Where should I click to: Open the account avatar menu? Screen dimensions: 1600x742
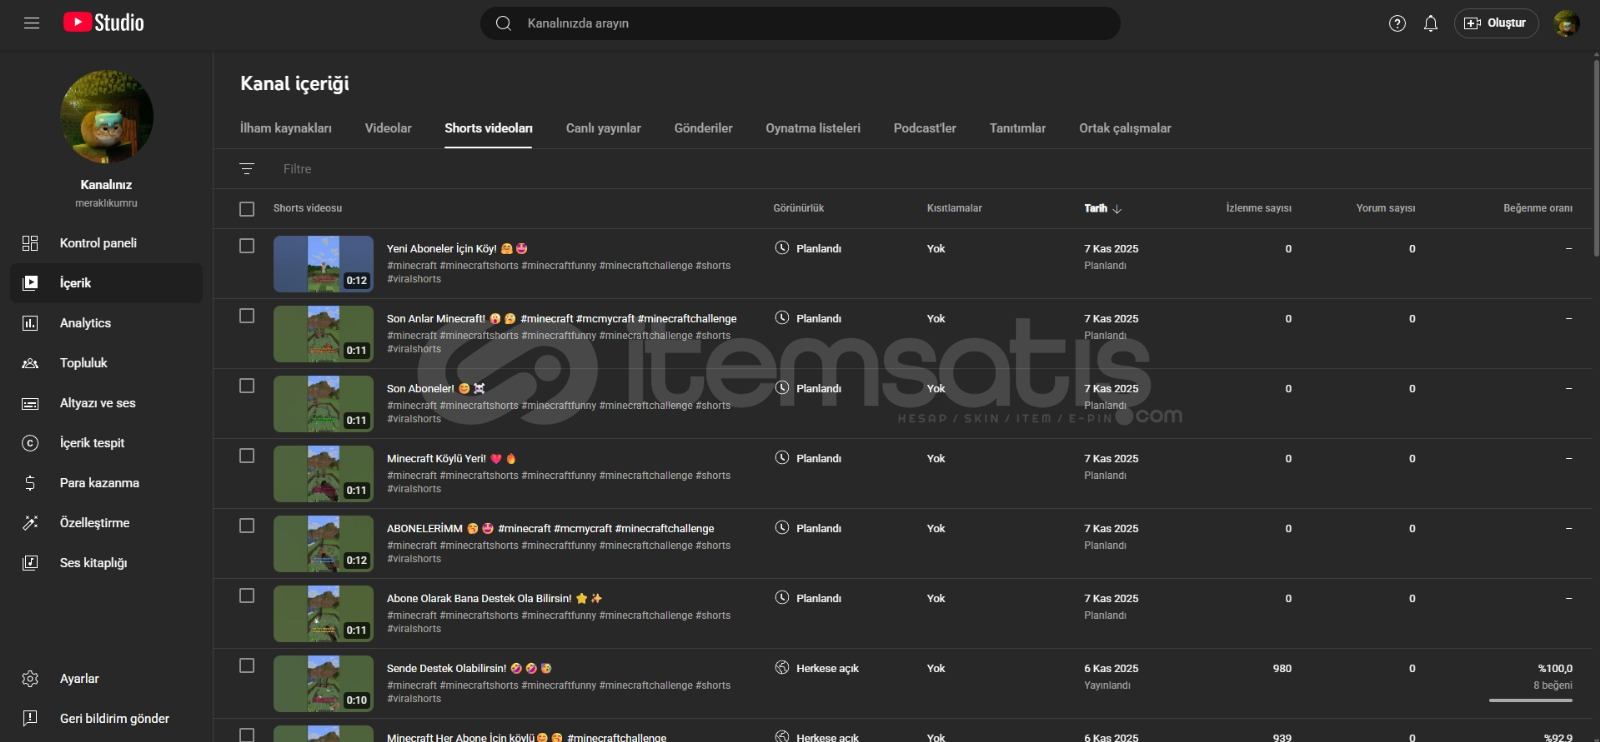1566,23
